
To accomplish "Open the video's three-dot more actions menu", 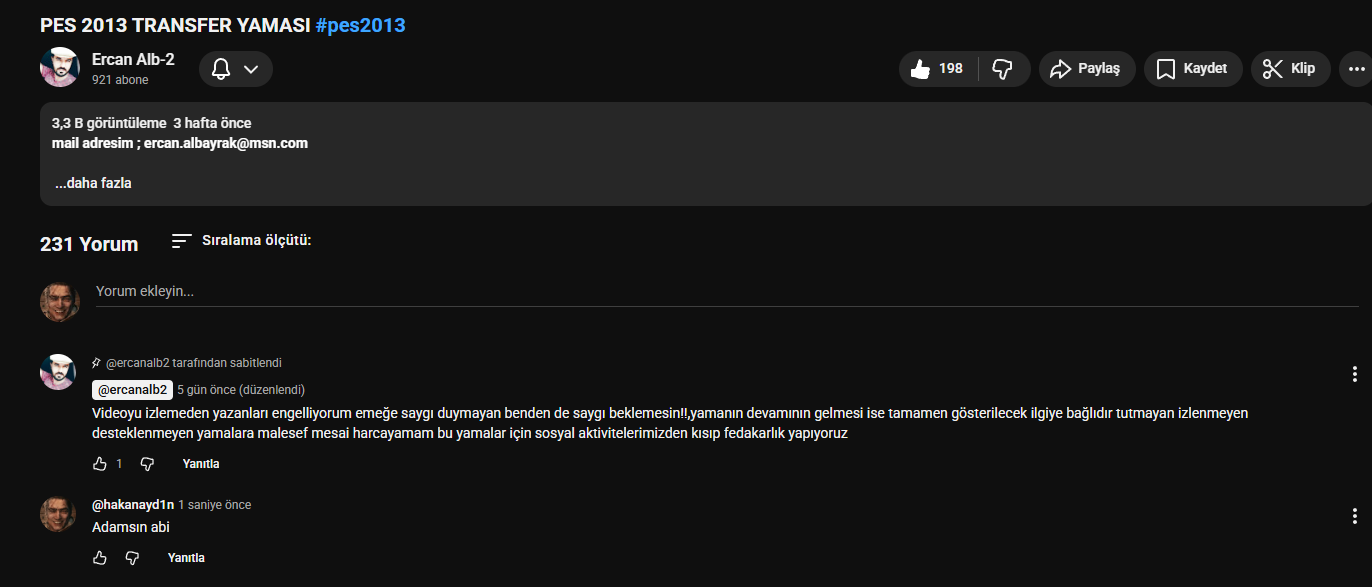I will pyautogui.click(x=1357, y=69).
